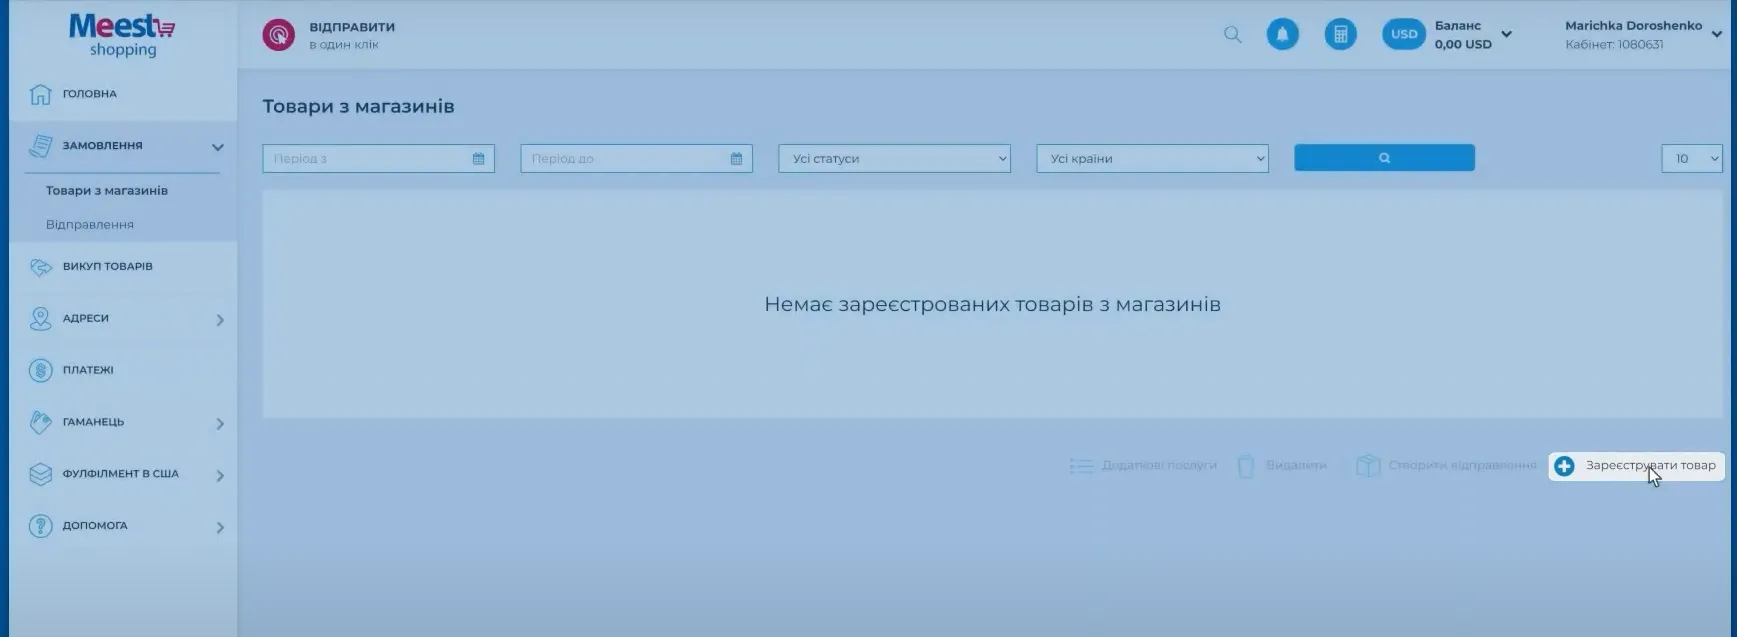Open the 'Усі статуси' dropdown
1737x637 pixels.
coord(894,159)
